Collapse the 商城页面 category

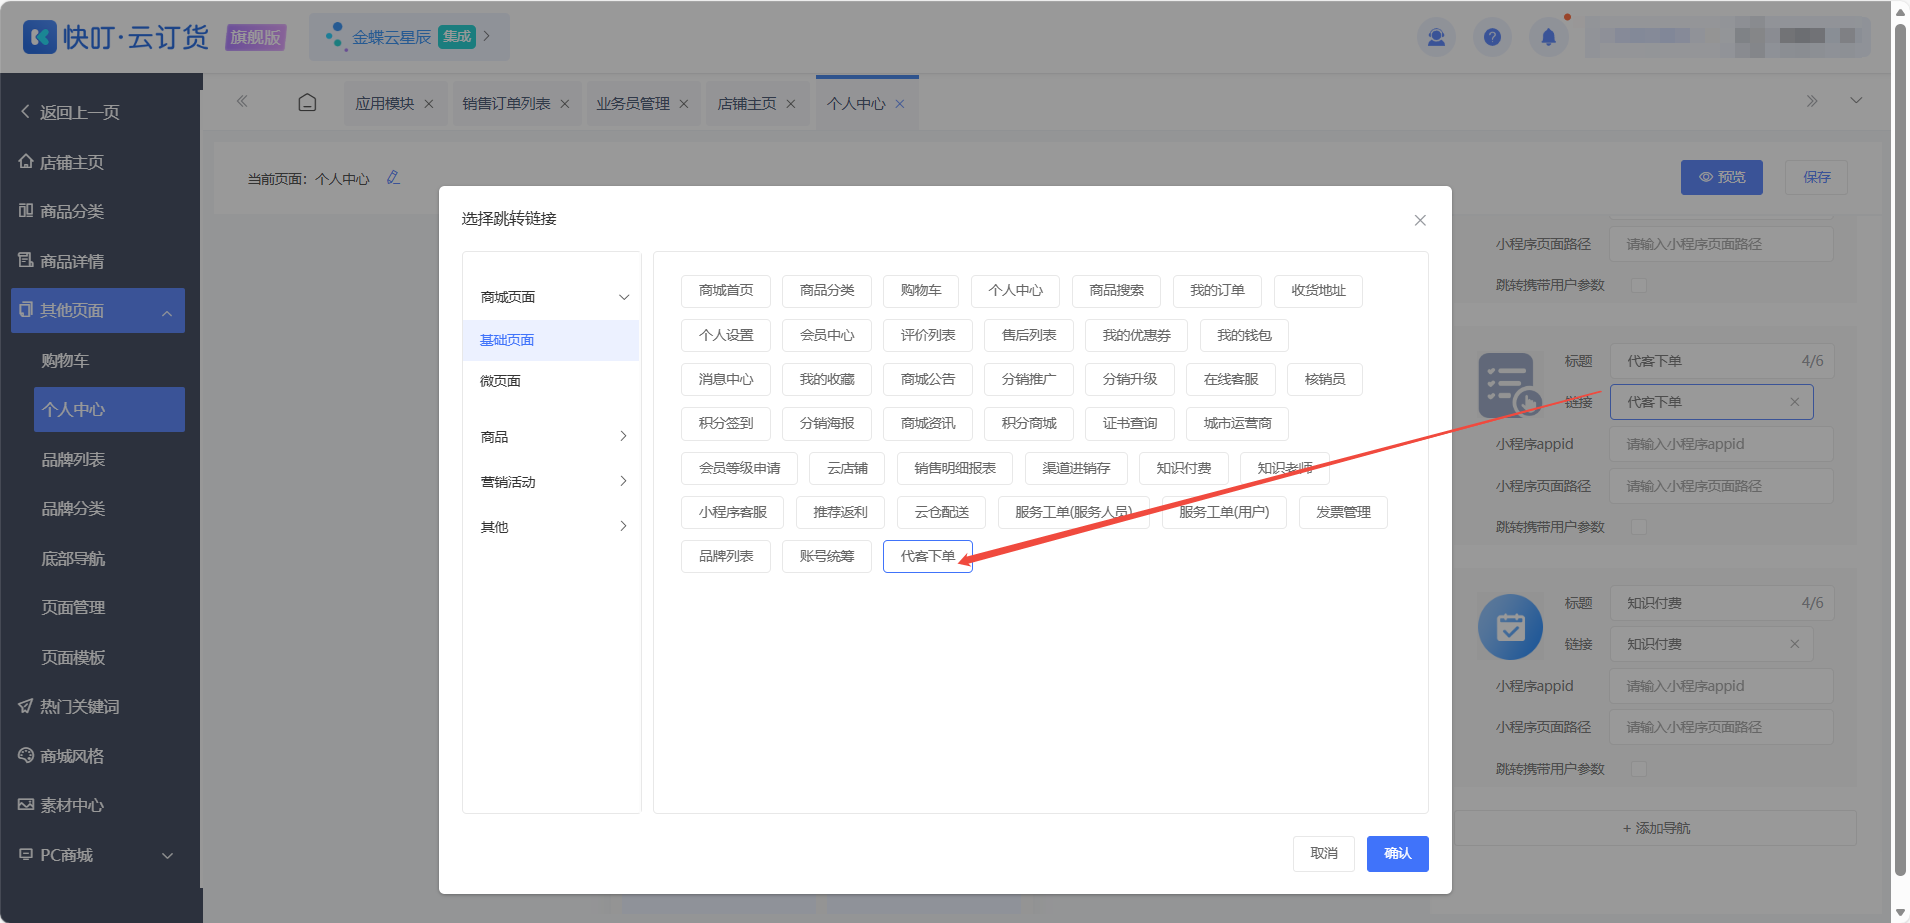(551, 297)
